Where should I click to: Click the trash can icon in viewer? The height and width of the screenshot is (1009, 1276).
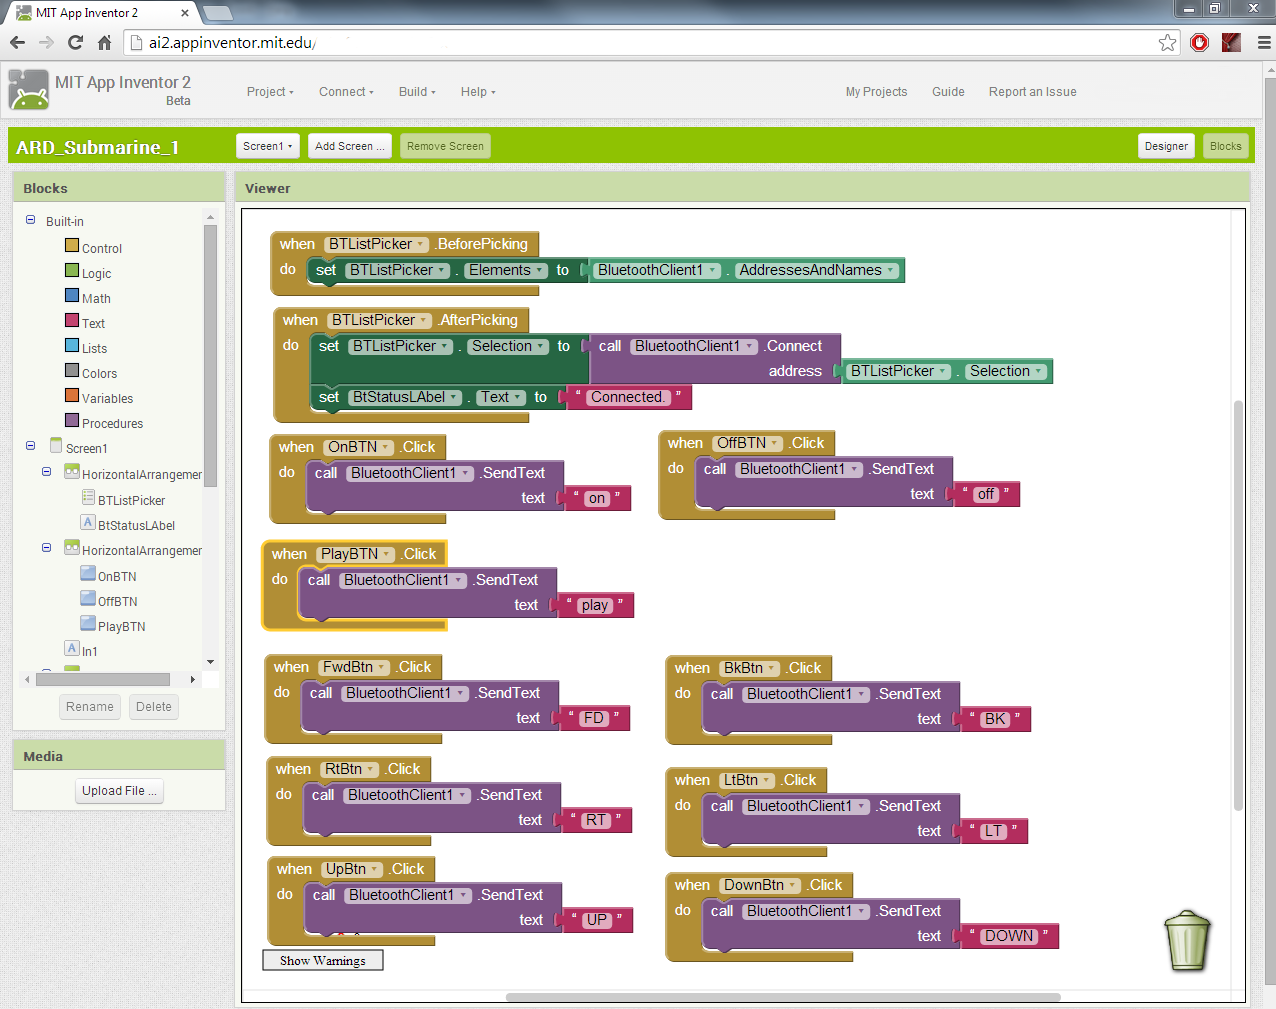(x=1187, y=940)
